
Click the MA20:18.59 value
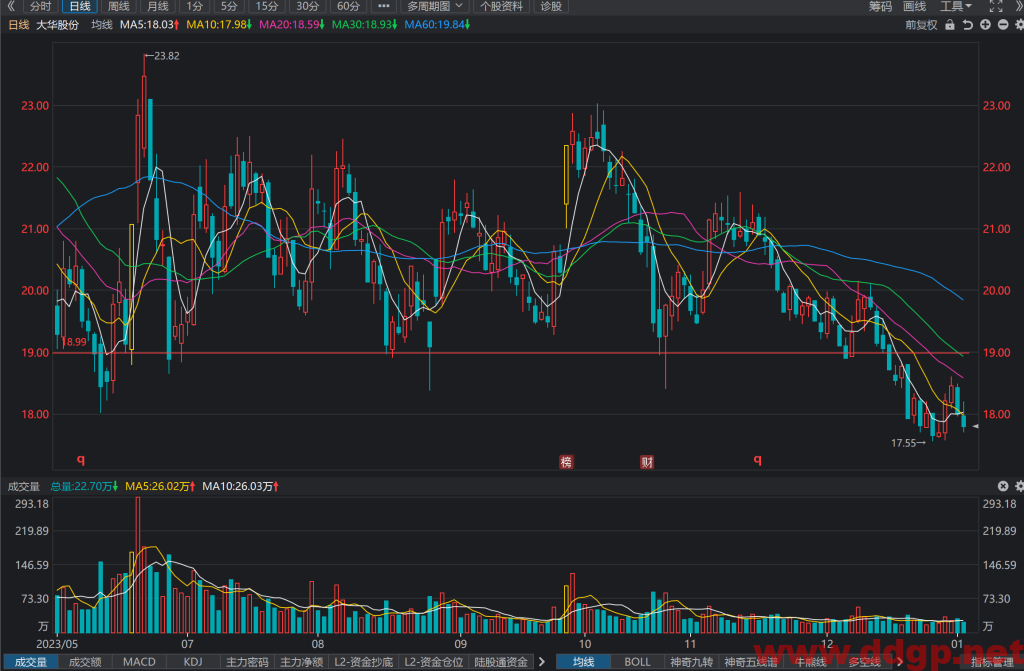point(292,25)
